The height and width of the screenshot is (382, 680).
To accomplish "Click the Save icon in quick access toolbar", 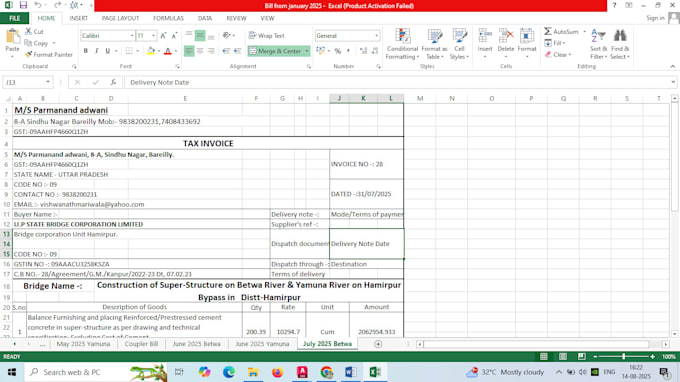I will (x=23, y=5).
